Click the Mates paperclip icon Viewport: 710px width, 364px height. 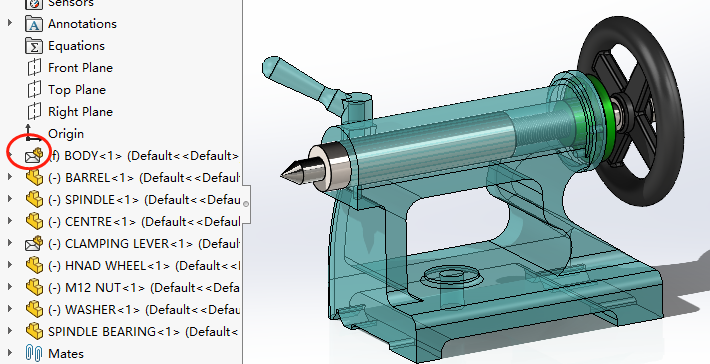click(34, 354)
